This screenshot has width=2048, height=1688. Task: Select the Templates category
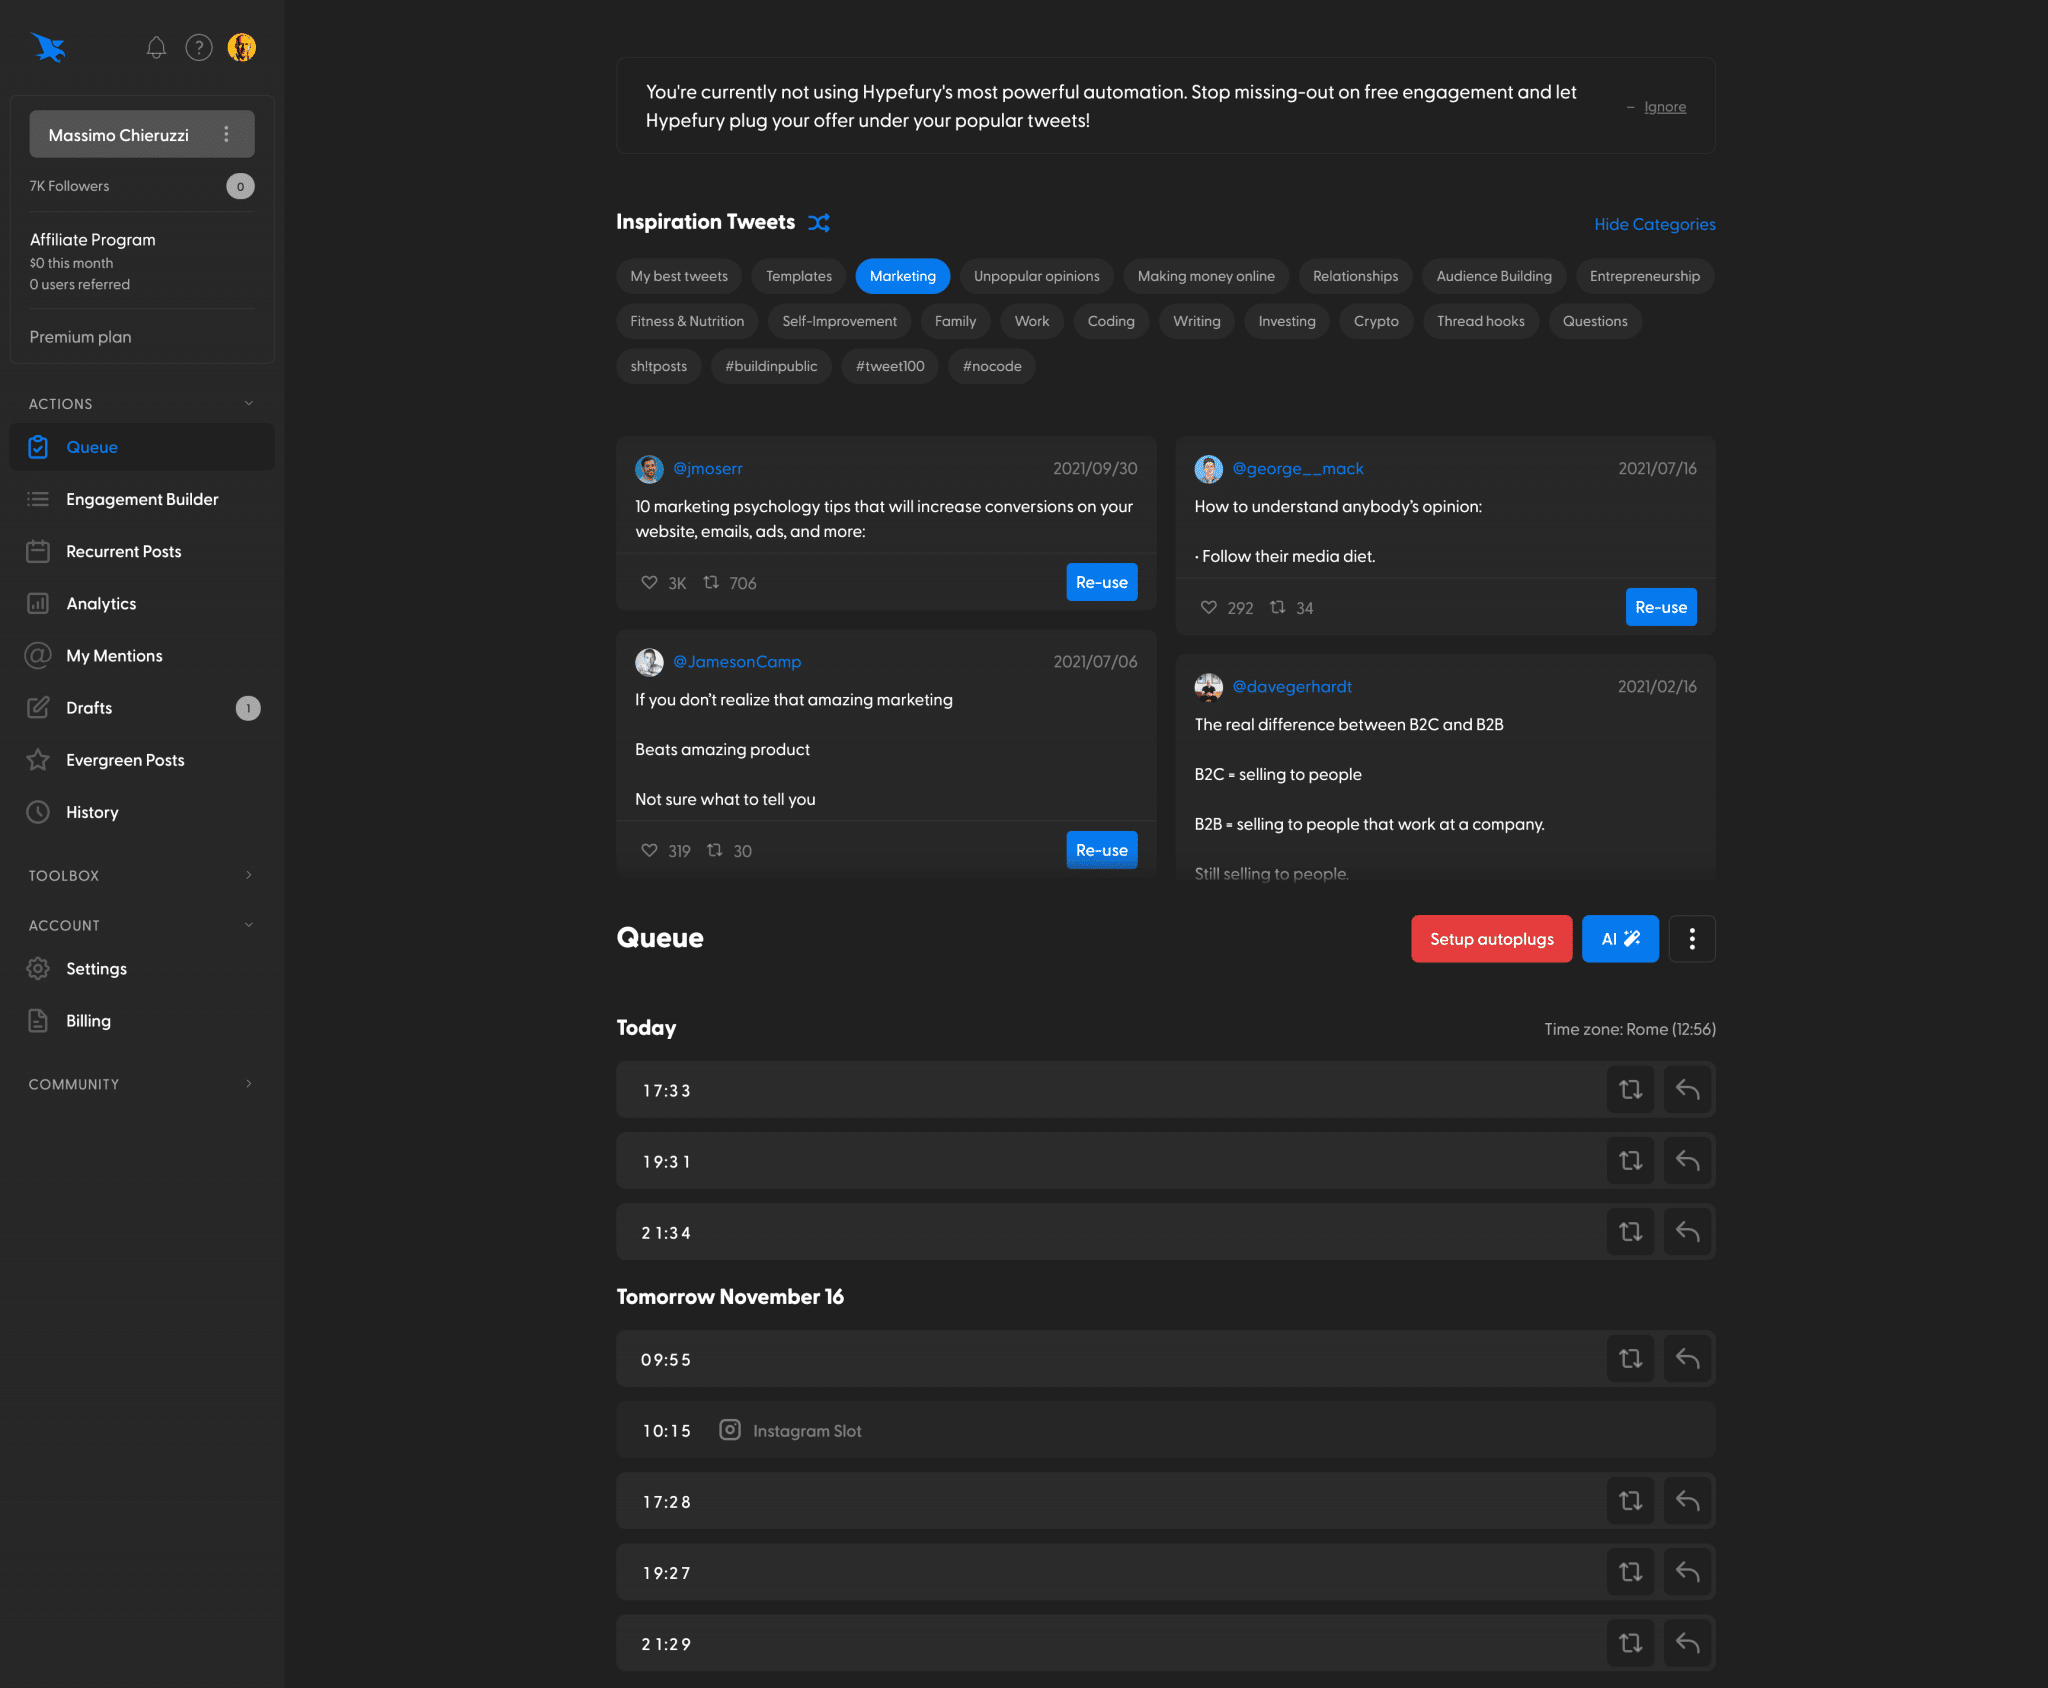coord(799,276)
